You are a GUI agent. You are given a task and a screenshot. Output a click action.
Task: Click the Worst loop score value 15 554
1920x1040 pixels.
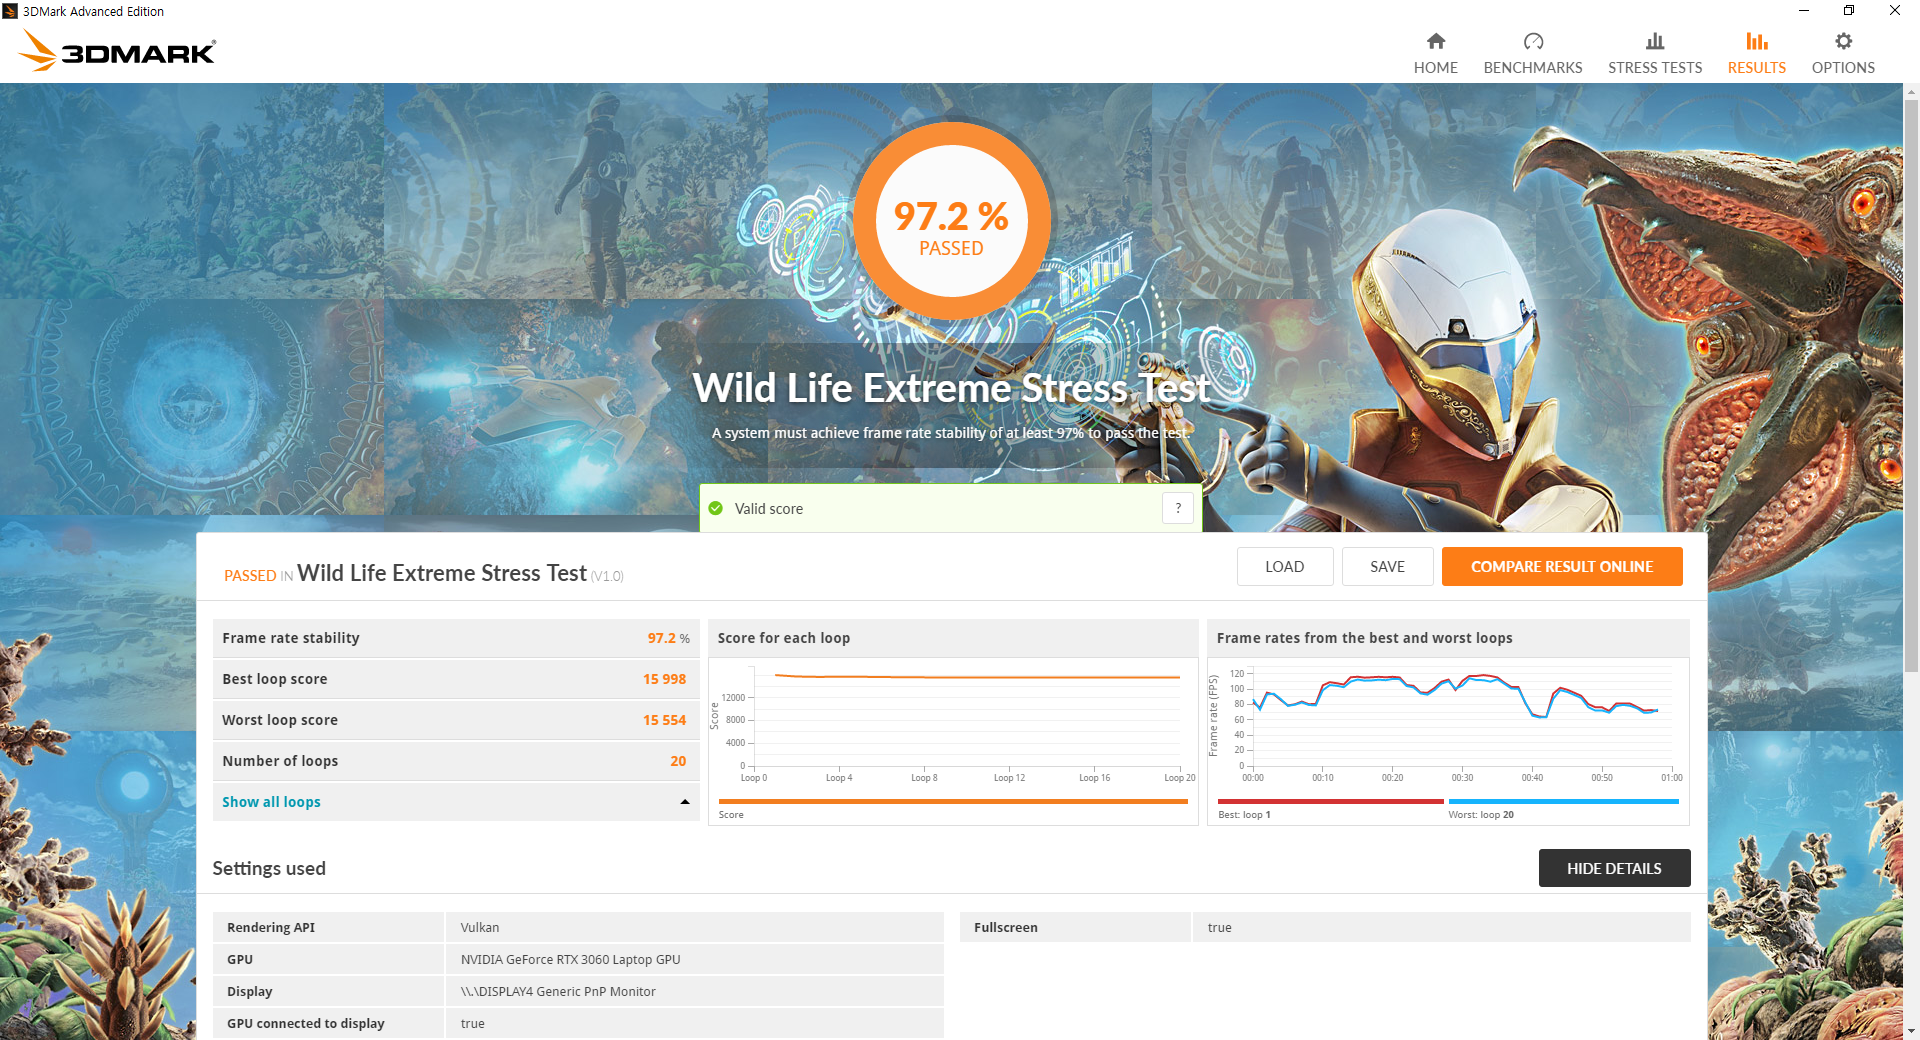point(664,720)
